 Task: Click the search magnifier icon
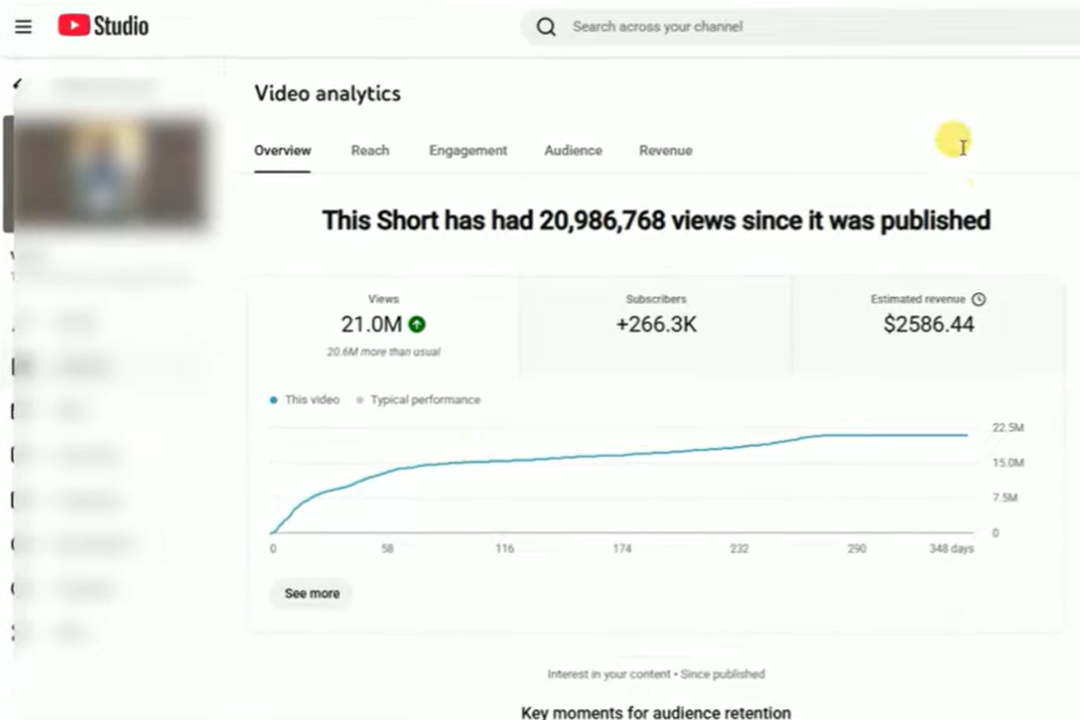pos(546,27)
